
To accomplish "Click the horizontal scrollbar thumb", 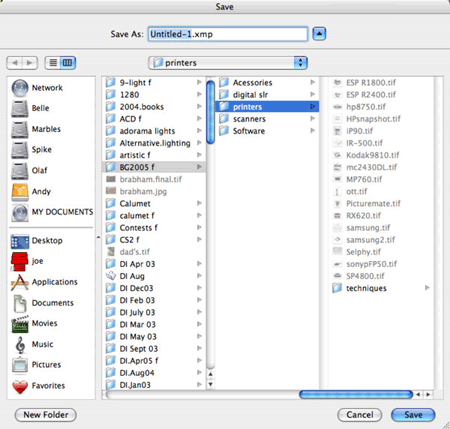I will pyautogui.click(x=356, y=395).
